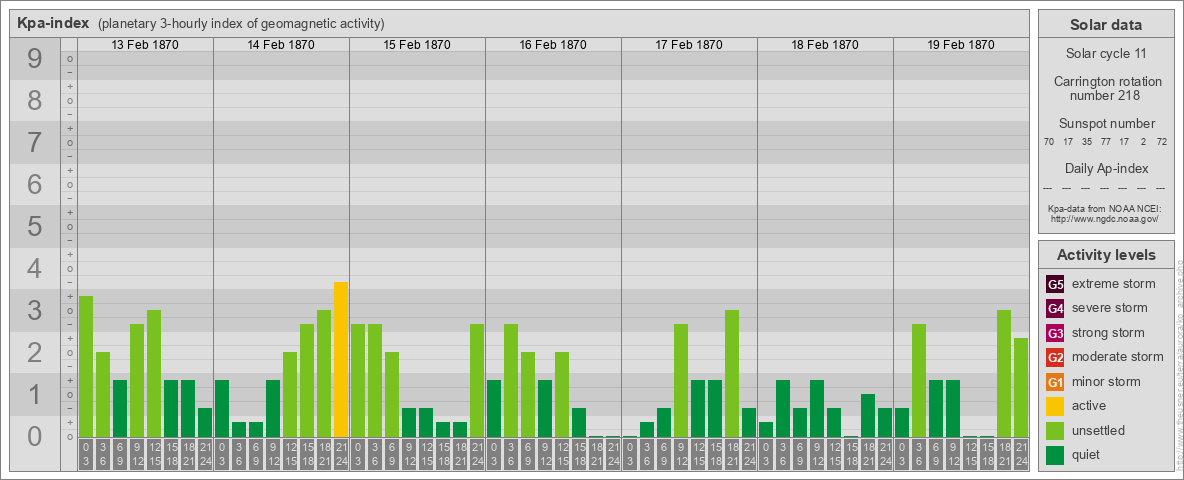Click the Kp axis label 4
1184x480 pixels.
[35, 269]
